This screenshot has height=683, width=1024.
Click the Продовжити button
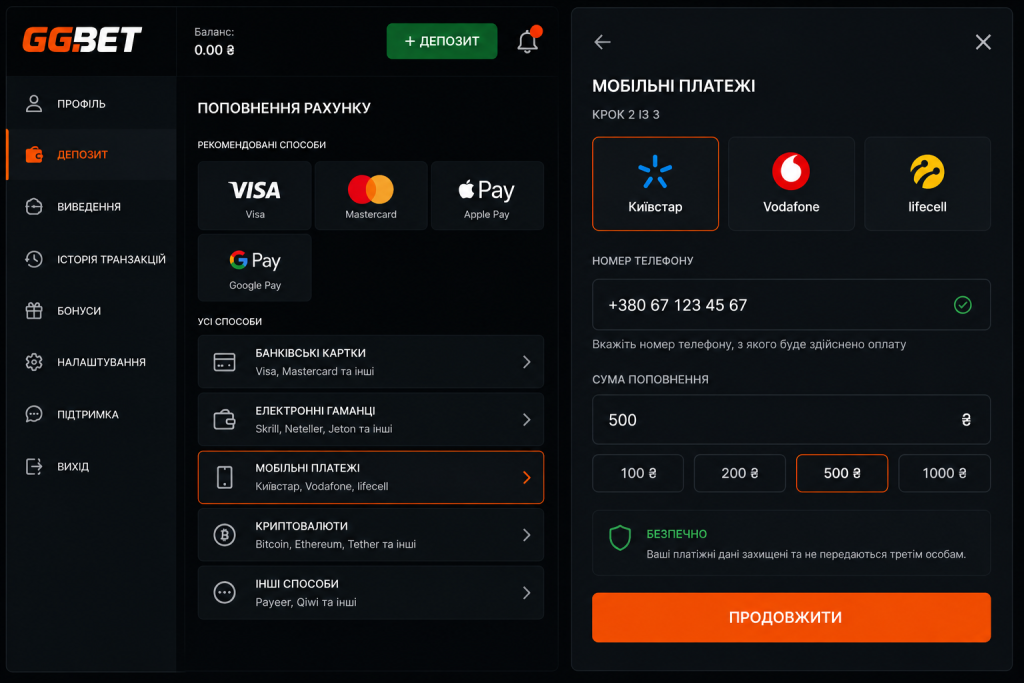tap(791, 617)
